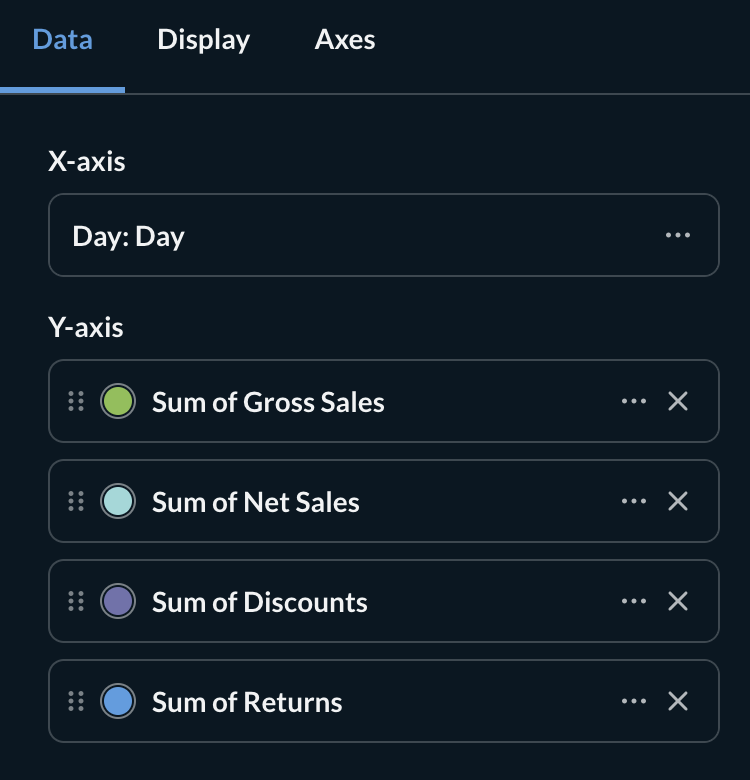The width and height of the screenshot is (750, 780).
Task: Click the Returns drag handle
Action: click(76, 701)
